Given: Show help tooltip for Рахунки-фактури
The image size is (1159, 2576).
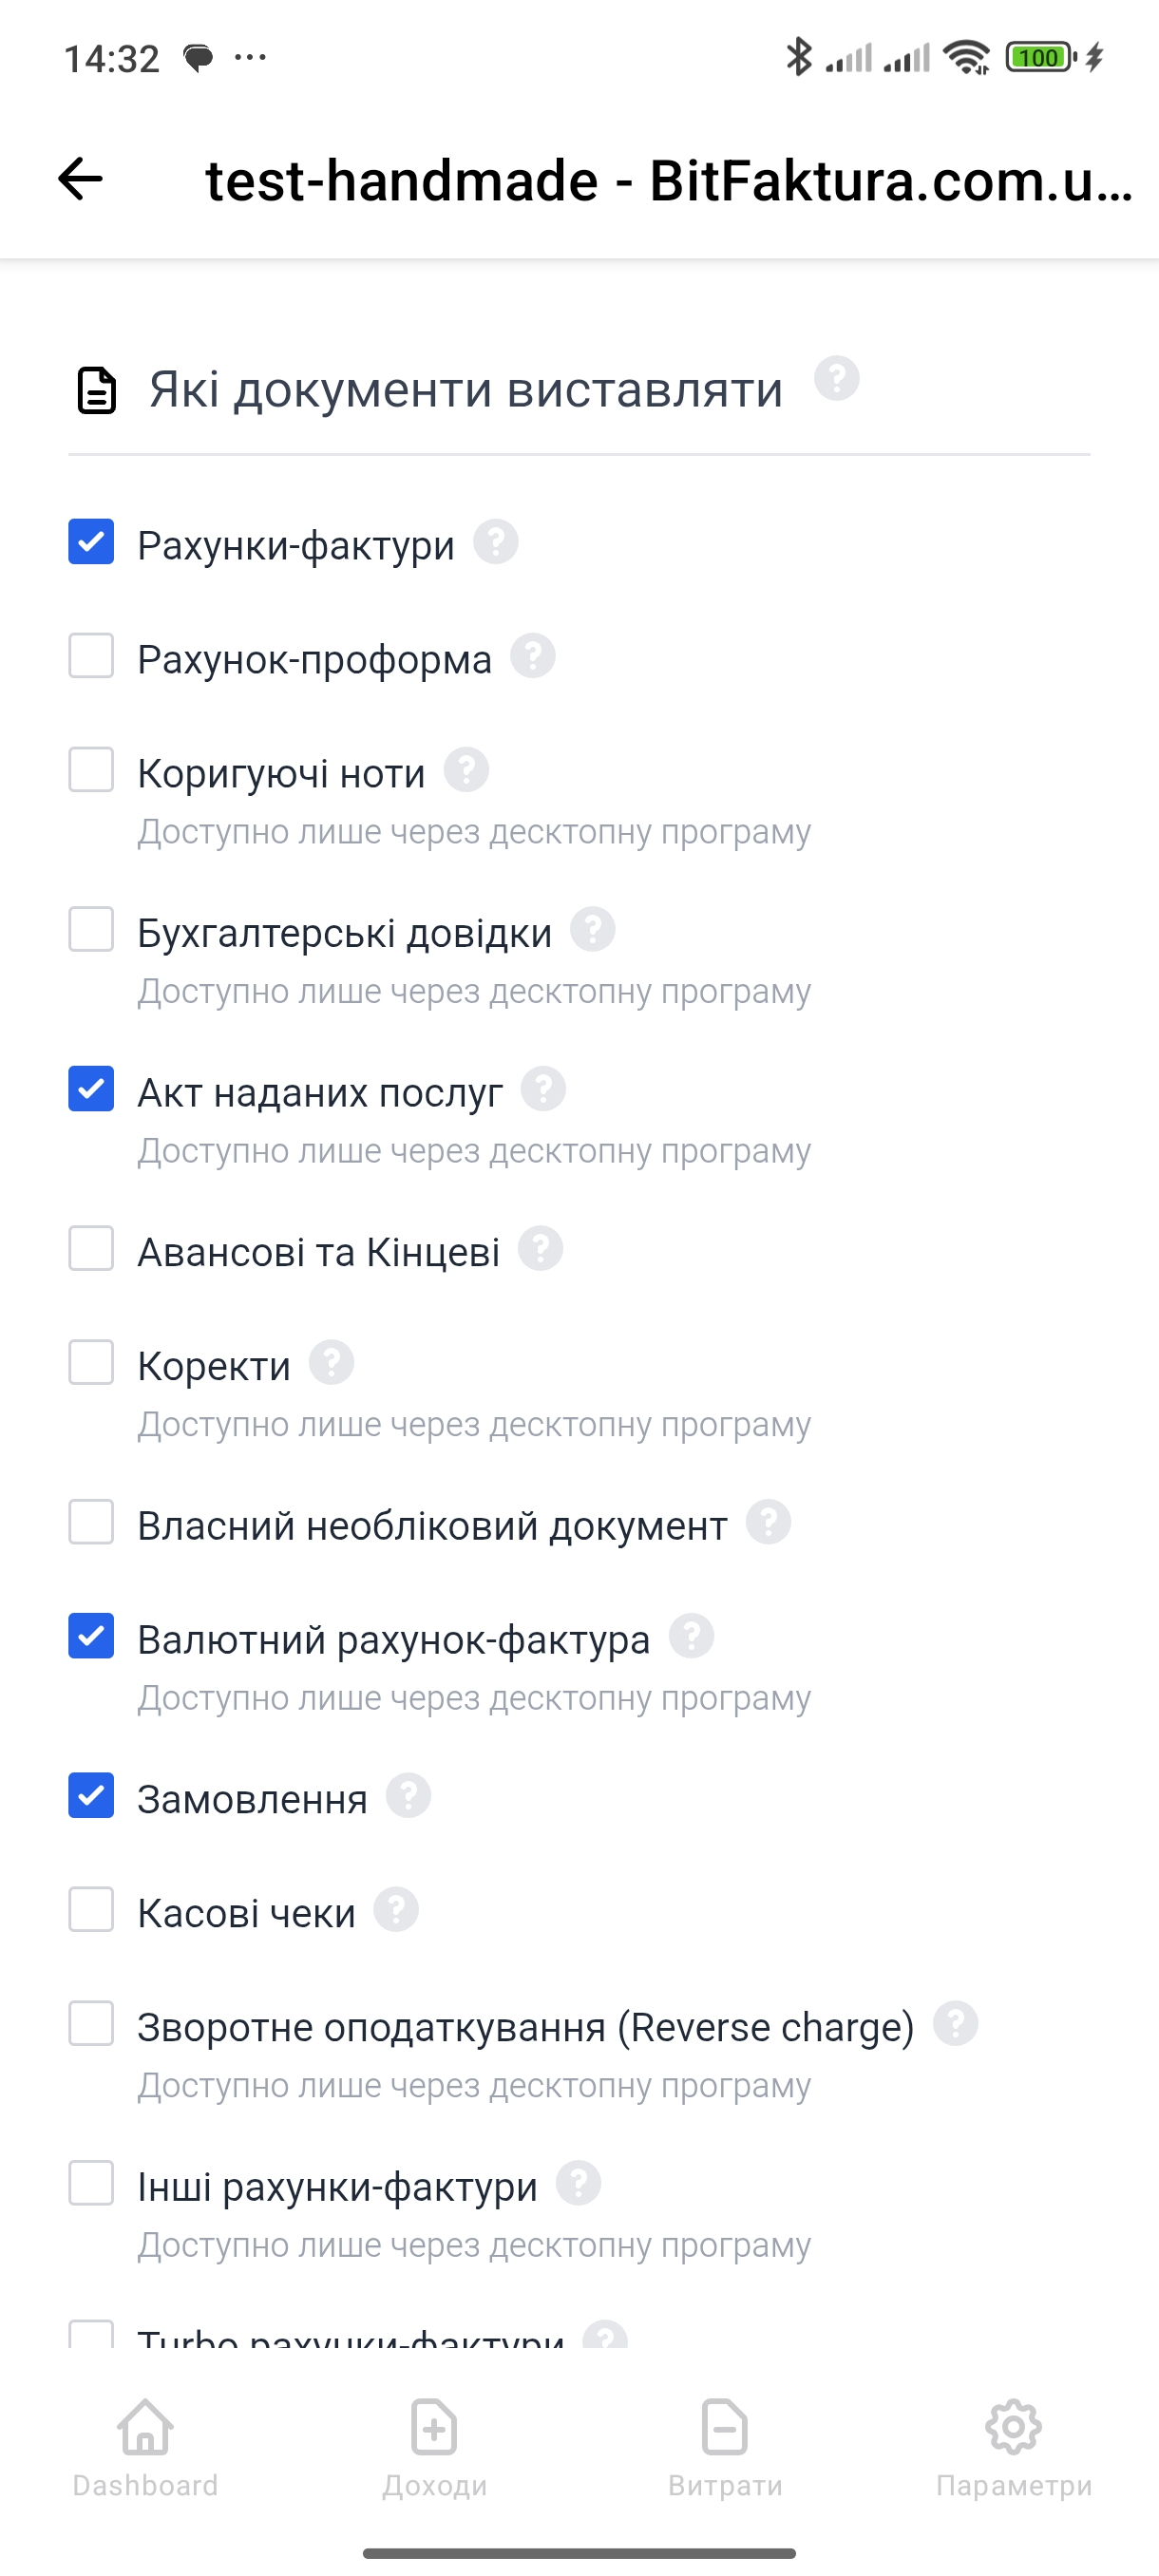Looking at the screenshot, I should 495,542.
